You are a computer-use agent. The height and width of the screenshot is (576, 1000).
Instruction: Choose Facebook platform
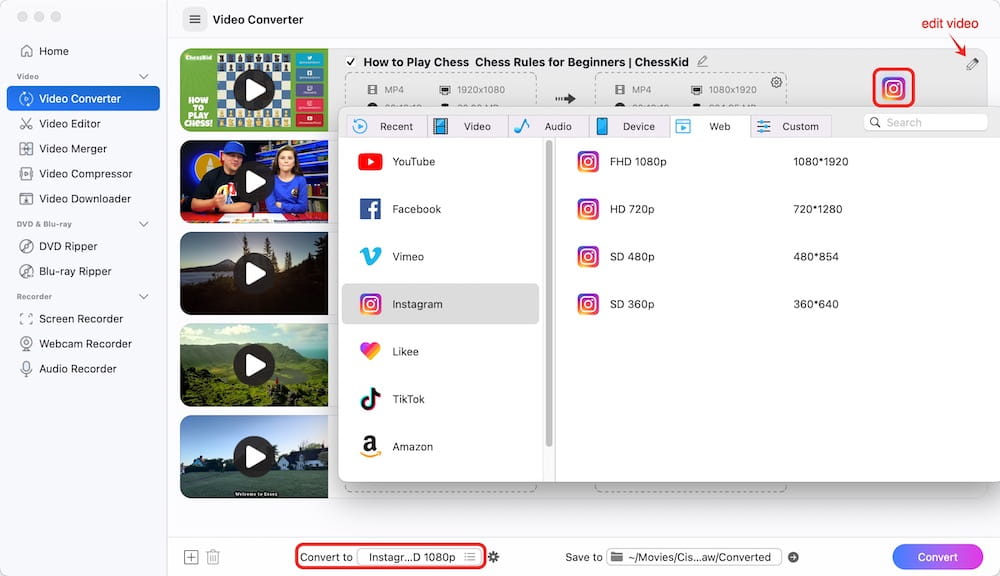440,209
